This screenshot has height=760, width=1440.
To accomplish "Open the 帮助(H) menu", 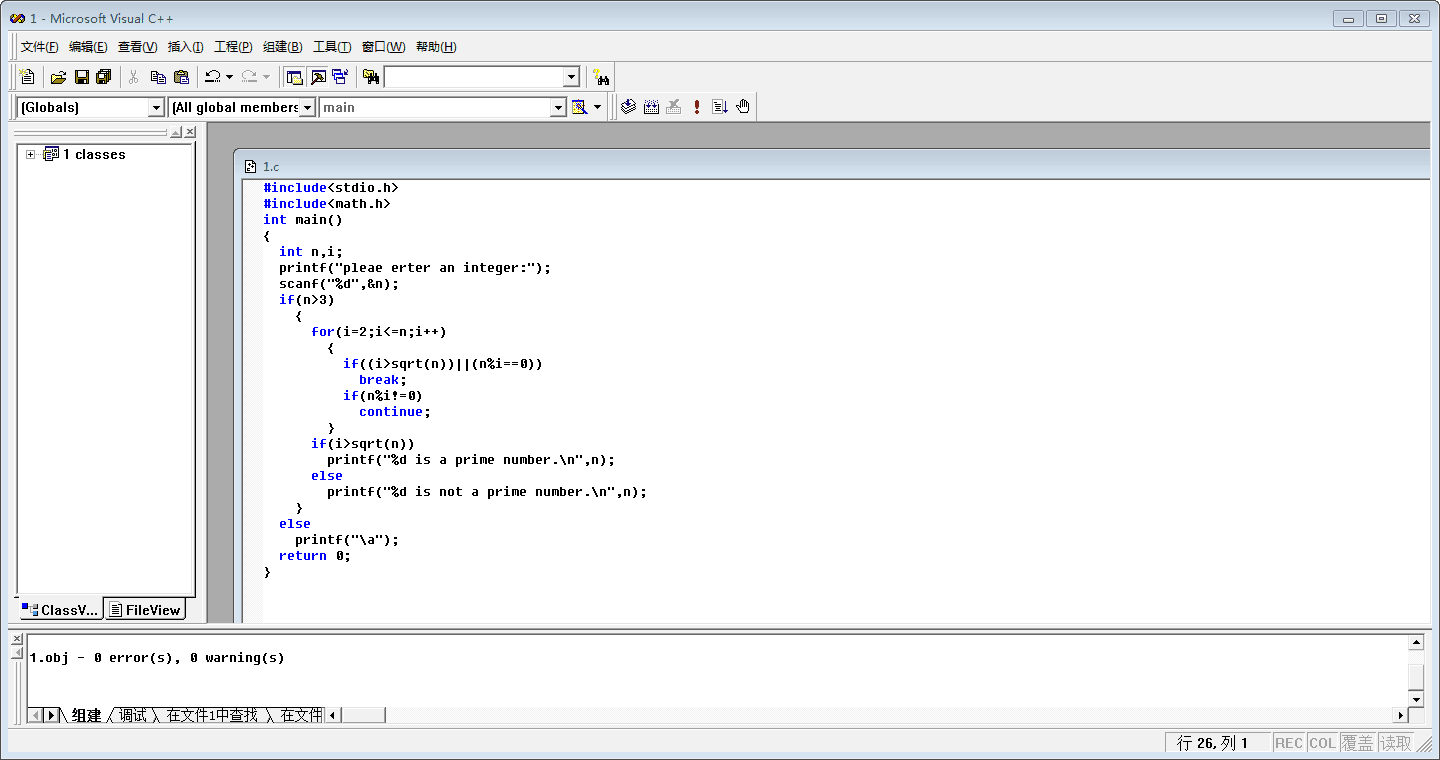I will (x=436, y=47).
